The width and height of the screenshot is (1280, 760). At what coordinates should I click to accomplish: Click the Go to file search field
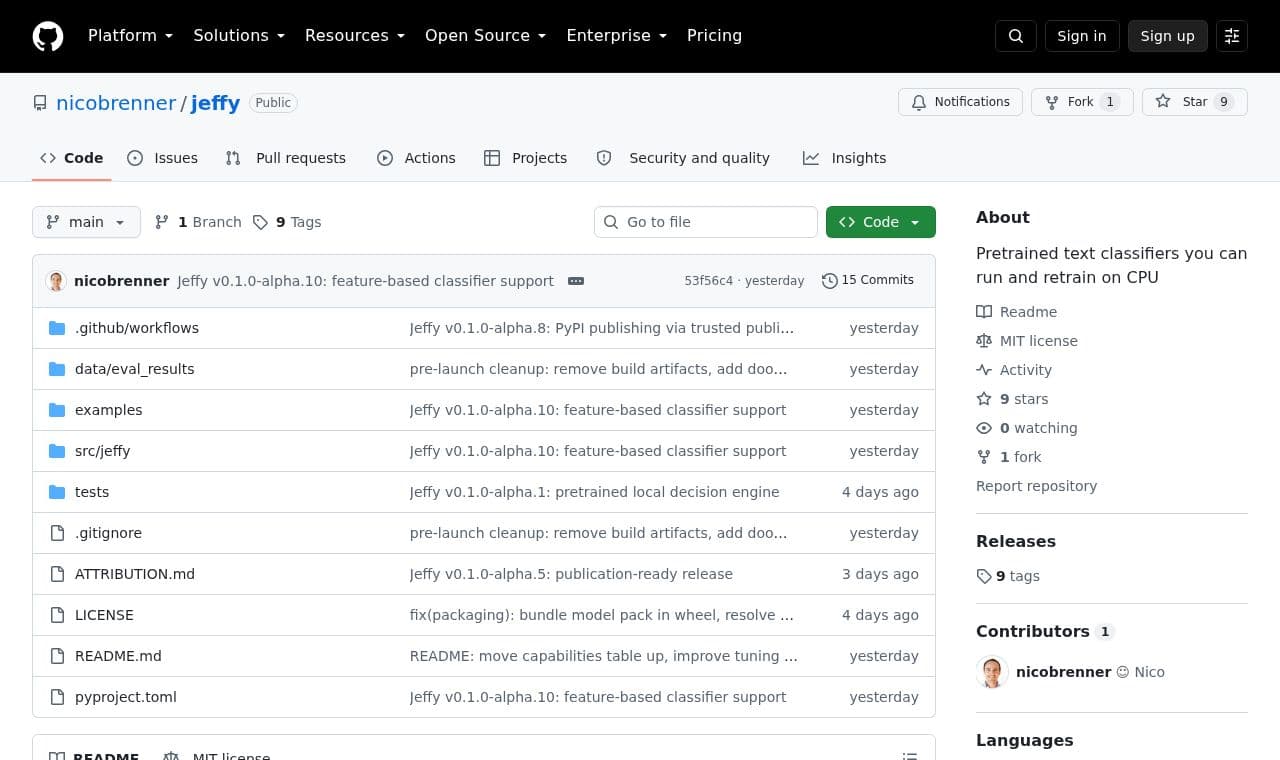(x=706, y=222)
